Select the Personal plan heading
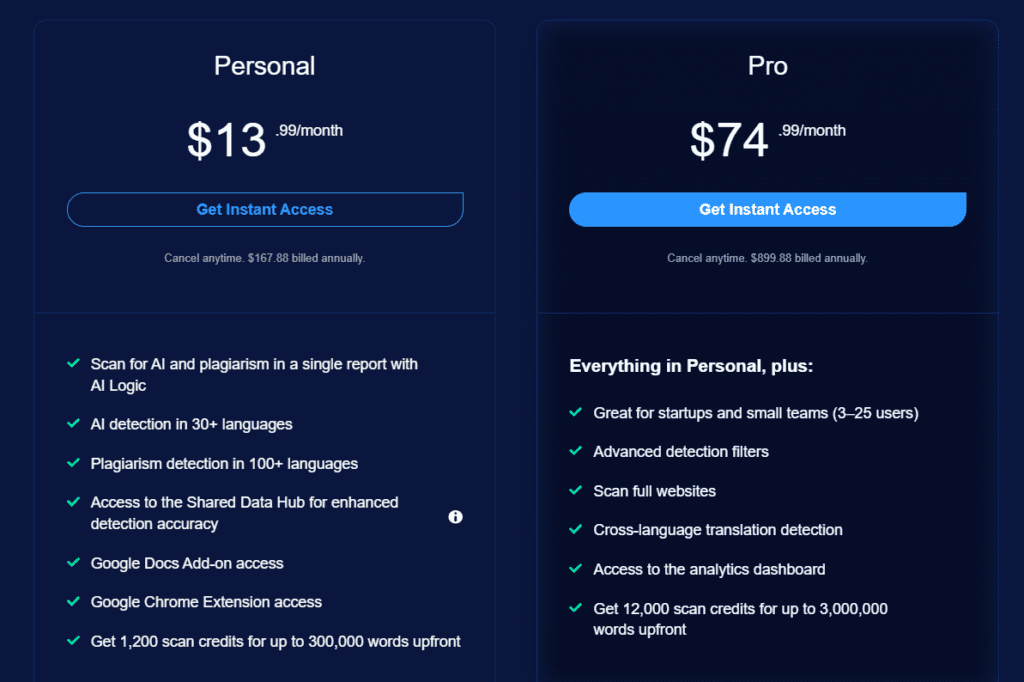 pyautogui.click(x=264, y=66)
